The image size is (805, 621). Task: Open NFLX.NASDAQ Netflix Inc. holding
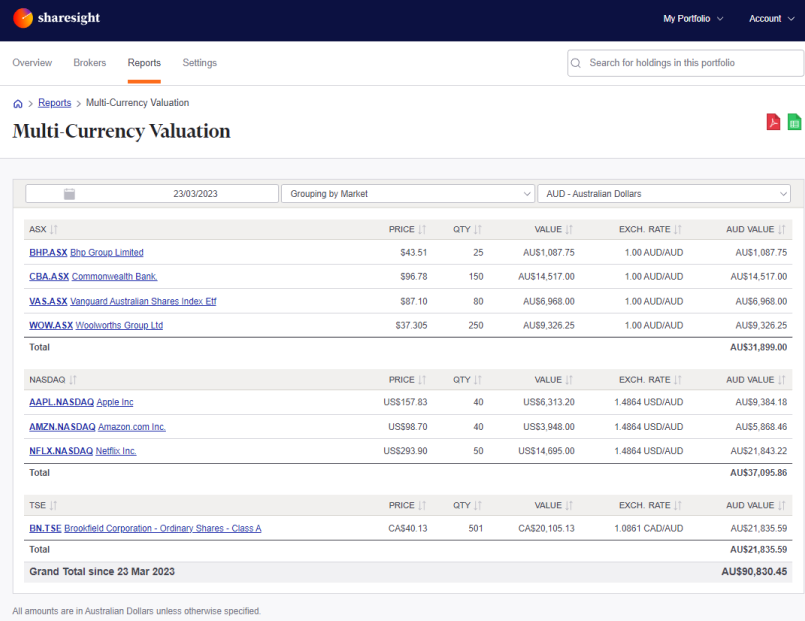[x=83, y=451]
